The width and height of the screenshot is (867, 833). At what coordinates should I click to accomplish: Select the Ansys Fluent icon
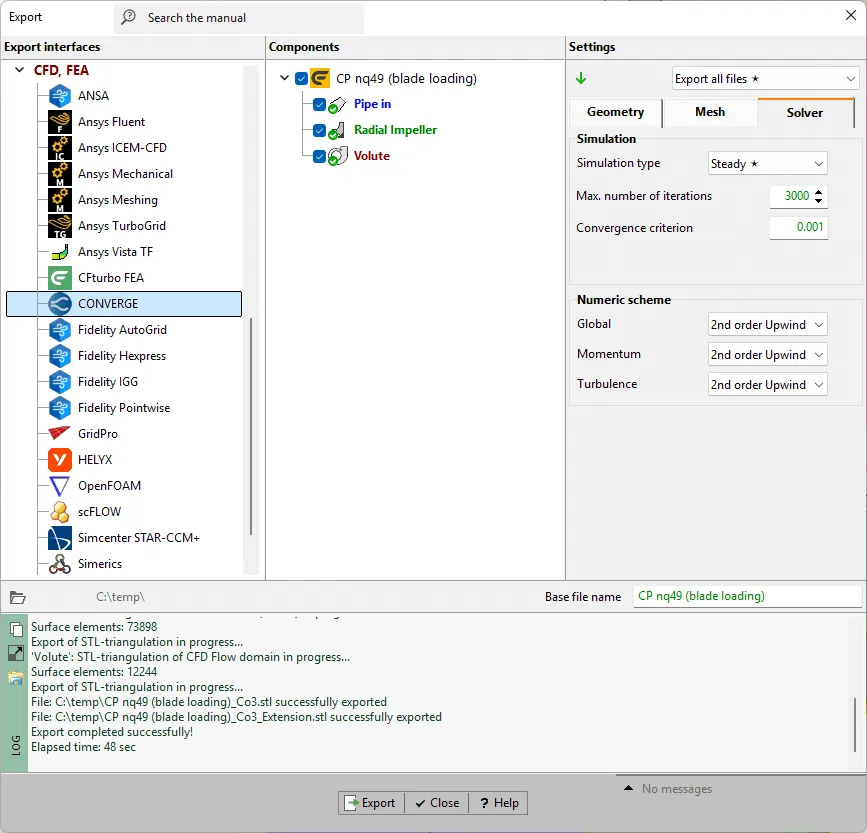tap(60, 122)
